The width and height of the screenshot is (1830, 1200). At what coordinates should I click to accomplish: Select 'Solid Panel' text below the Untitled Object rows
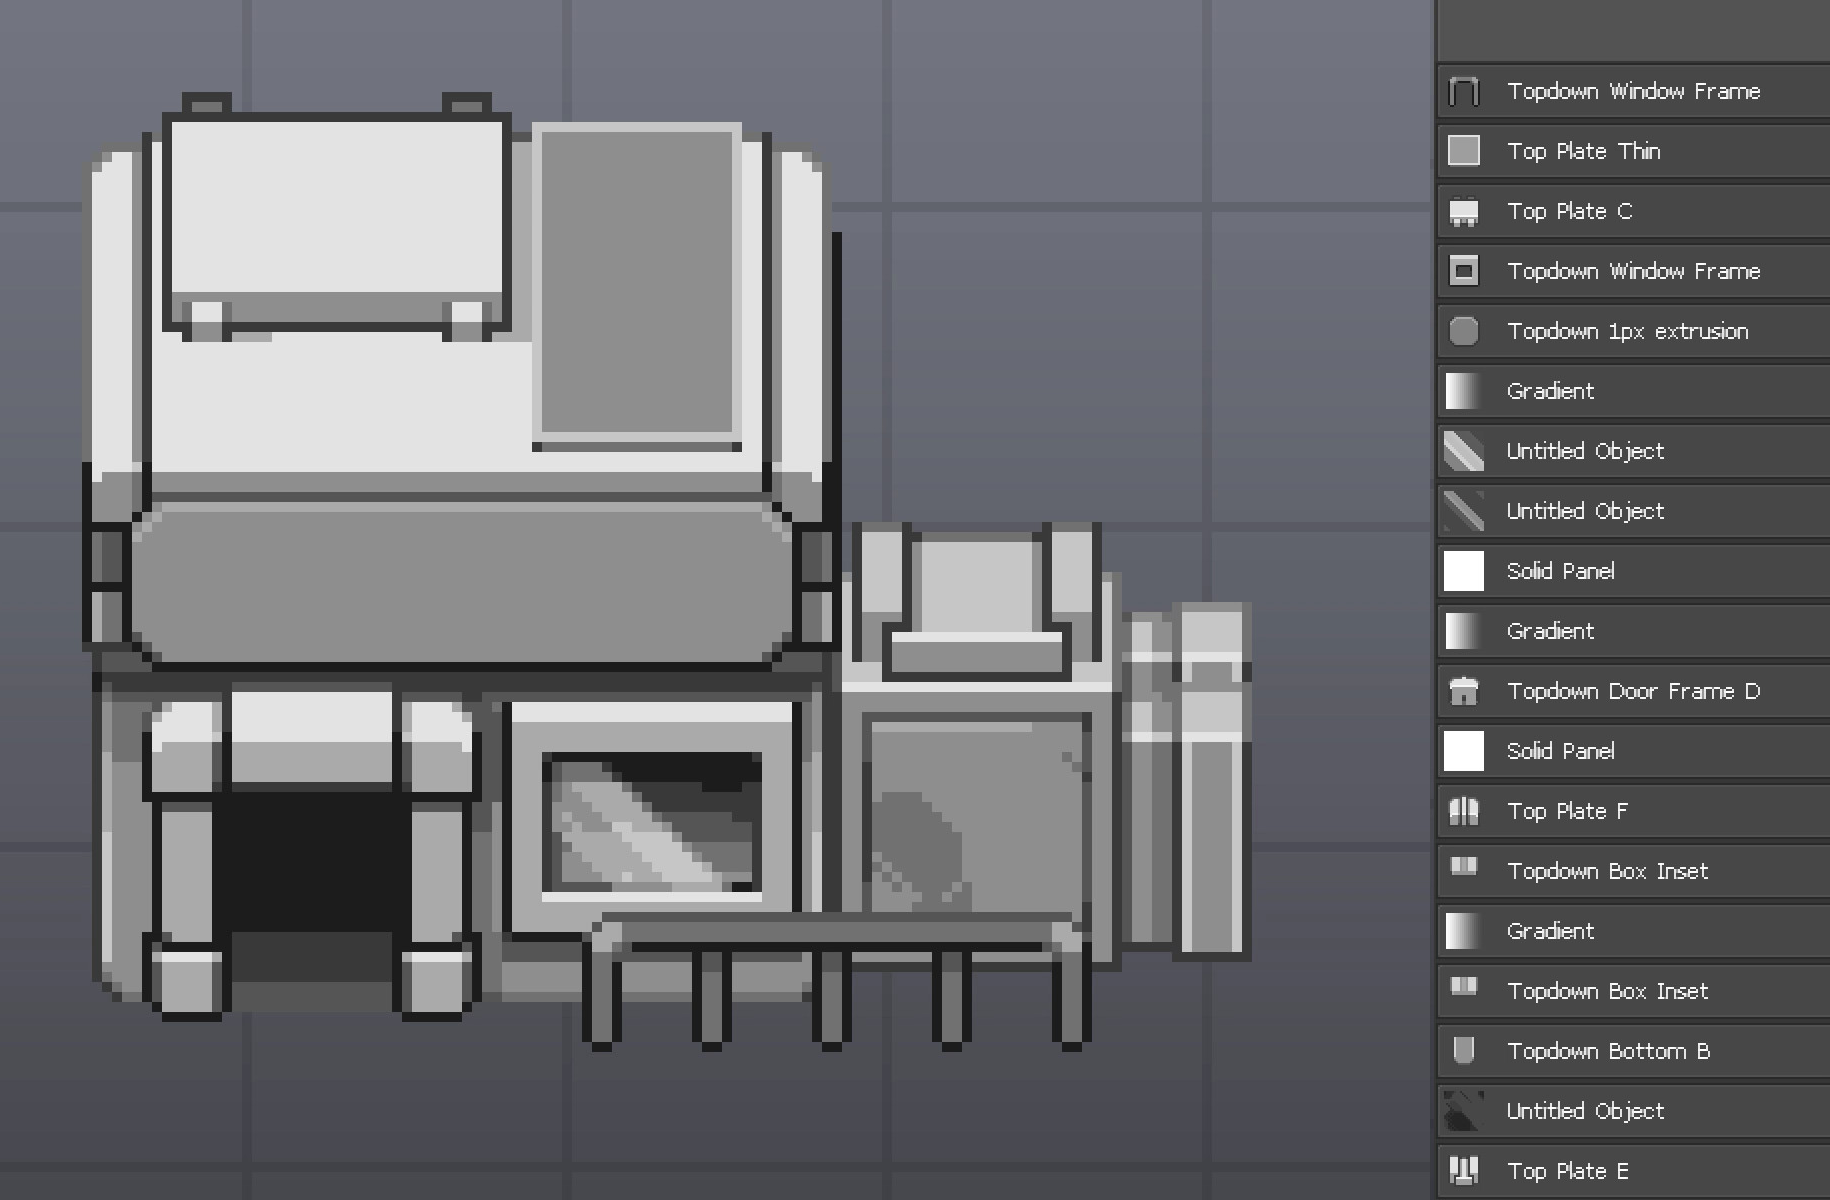click(1561, 571)
